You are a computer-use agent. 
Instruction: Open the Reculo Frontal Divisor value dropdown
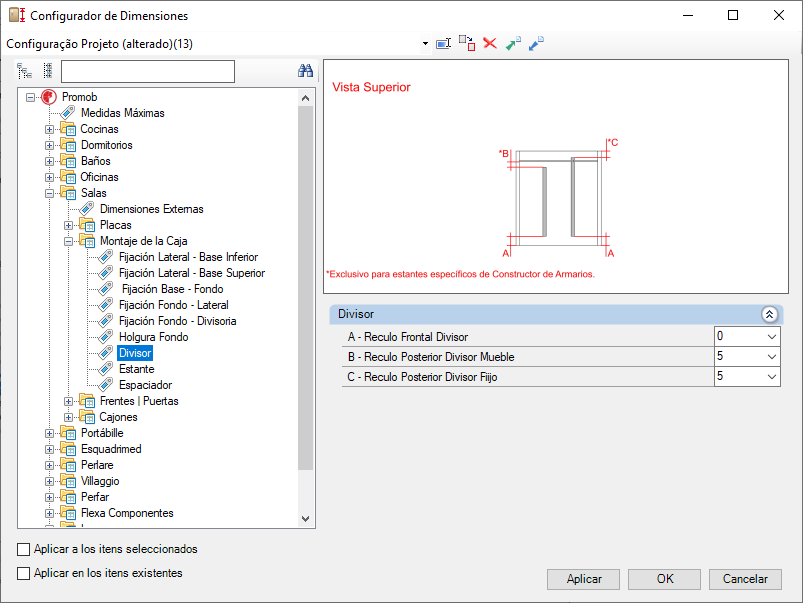(x=772, y=337)
